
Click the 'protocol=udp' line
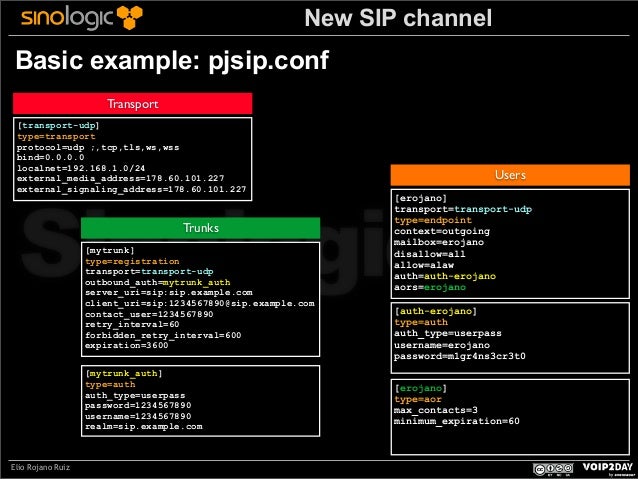coord(98,147)
